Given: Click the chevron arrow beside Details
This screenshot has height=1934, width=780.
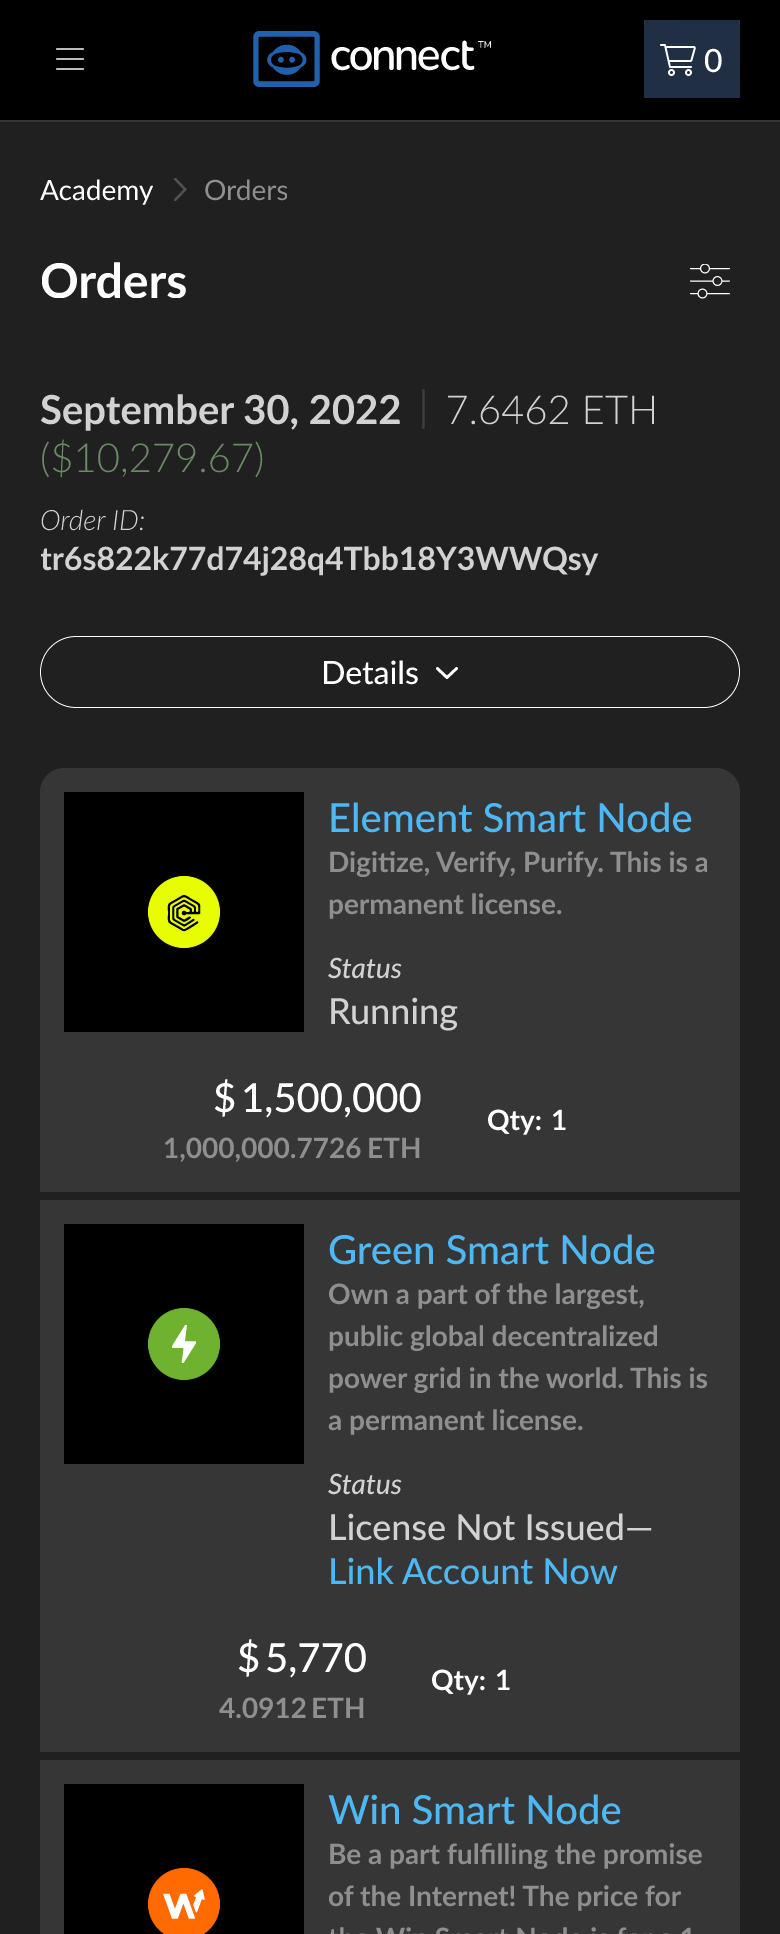Looking at the screenshot, I should tap(447, 673).
